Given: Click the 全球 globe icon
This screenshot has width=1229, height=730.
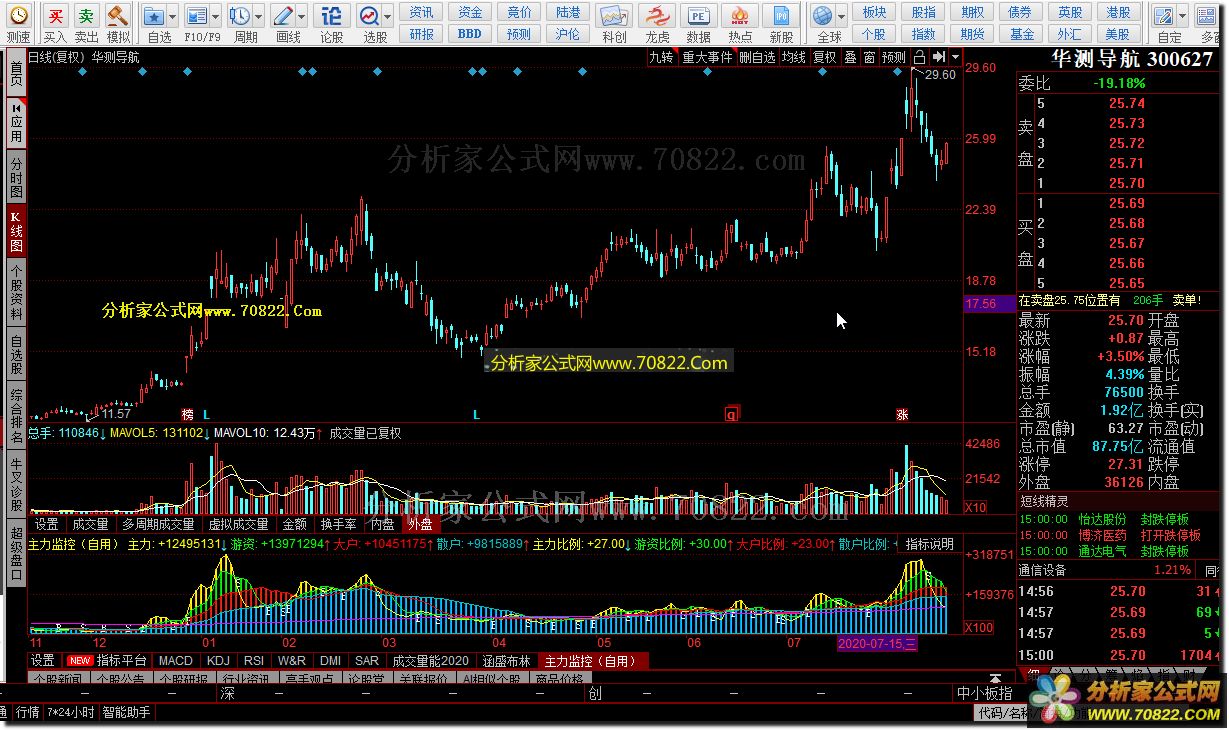Looking at the screenshot, I should (x=822, y=16).
